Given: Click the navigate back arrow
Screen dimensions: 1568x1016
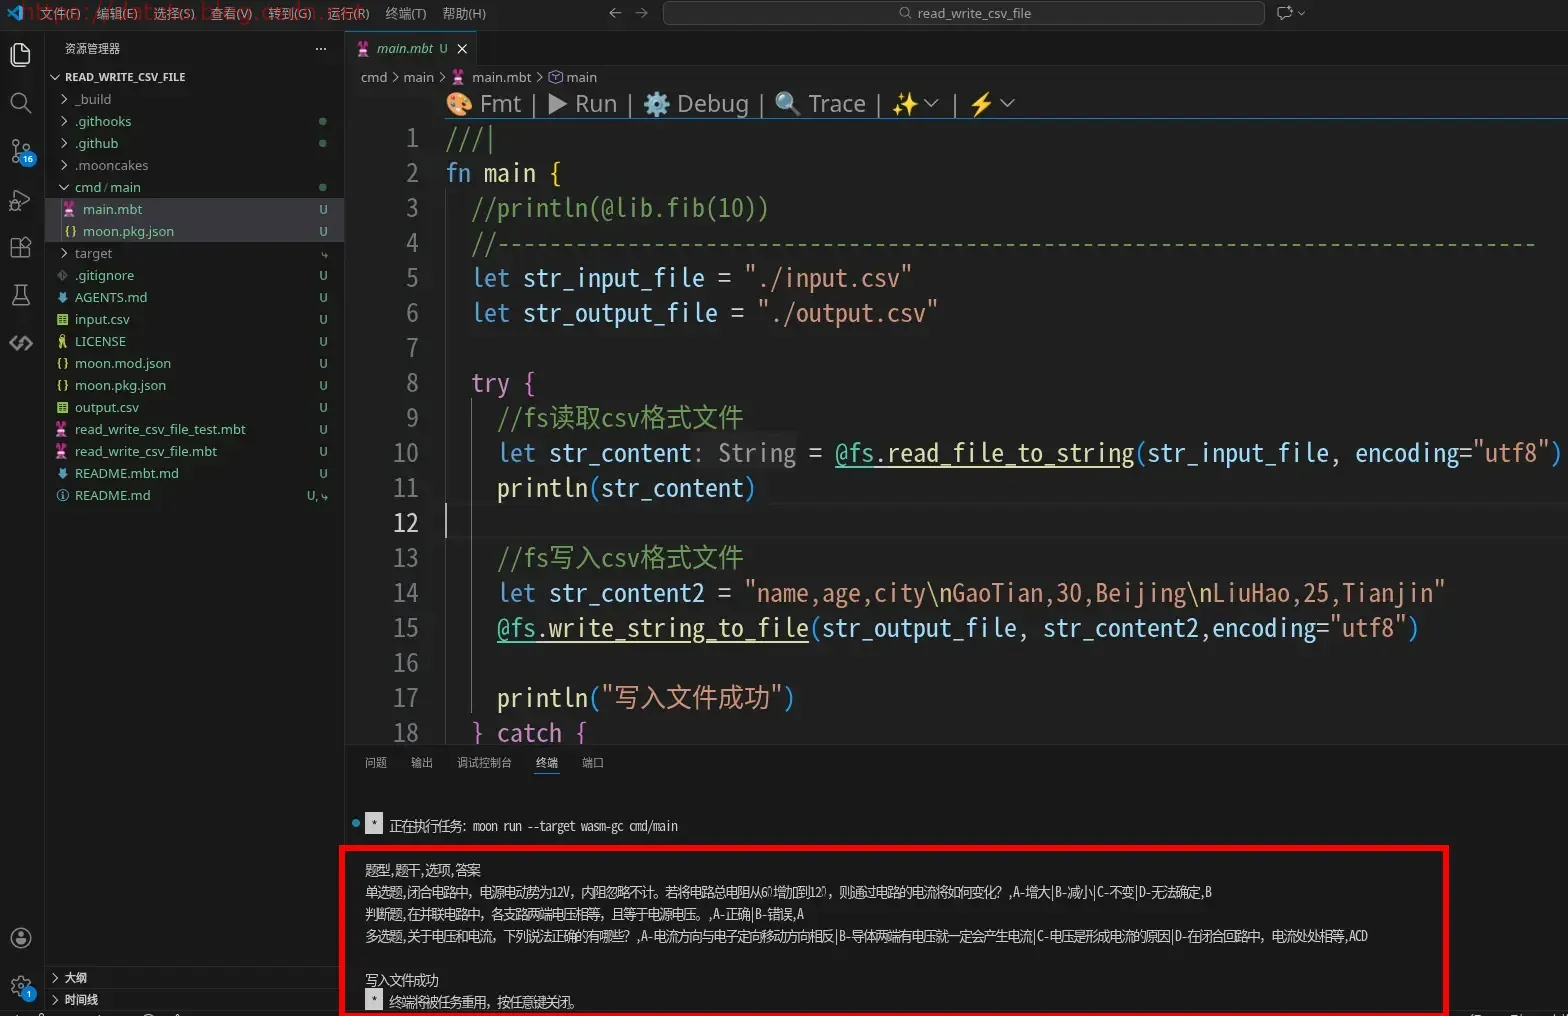Looking at the screenshot, I should point(615,13).
